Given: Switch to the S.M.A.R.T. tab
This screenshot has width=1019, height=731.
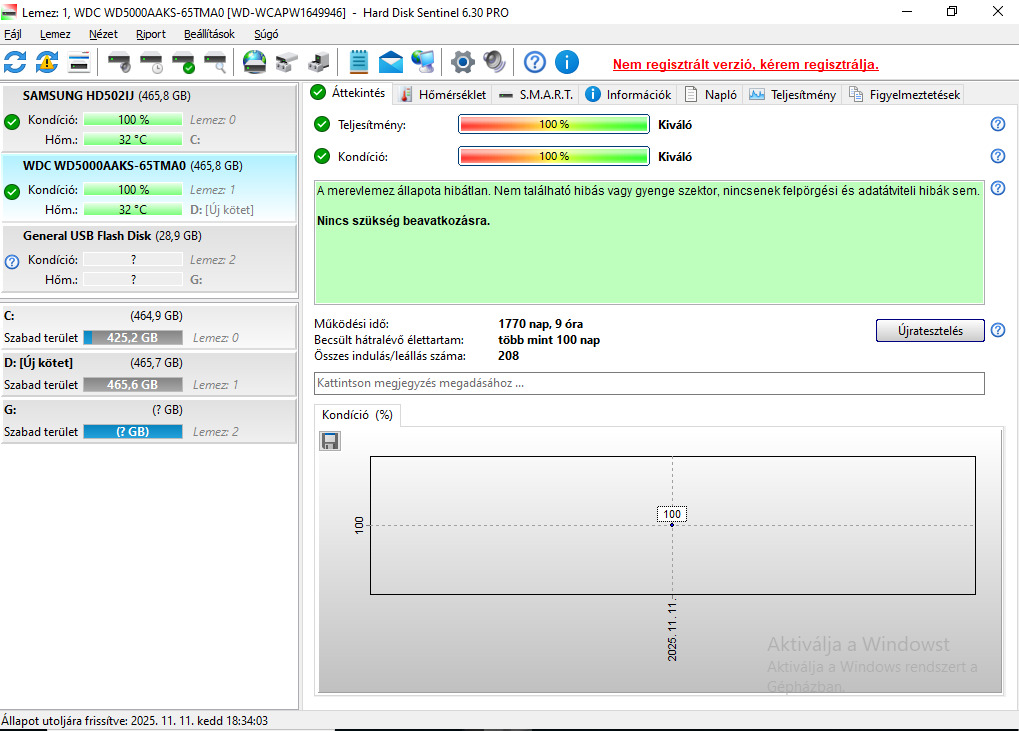Looking at the screenshot, I should [537, 95].
